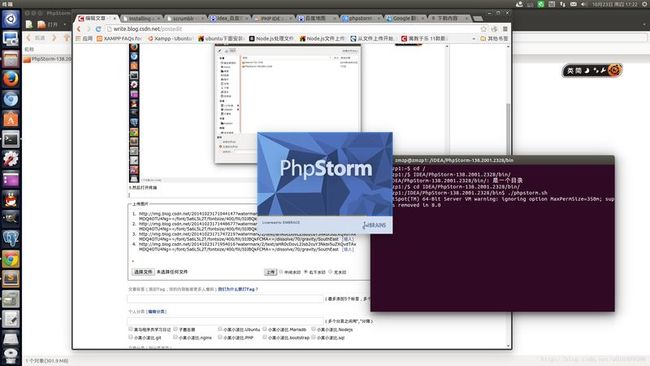Open the file manager Open button dropdown arrow
This screenshot has width=650, height=366.
[x=65, y=25]
